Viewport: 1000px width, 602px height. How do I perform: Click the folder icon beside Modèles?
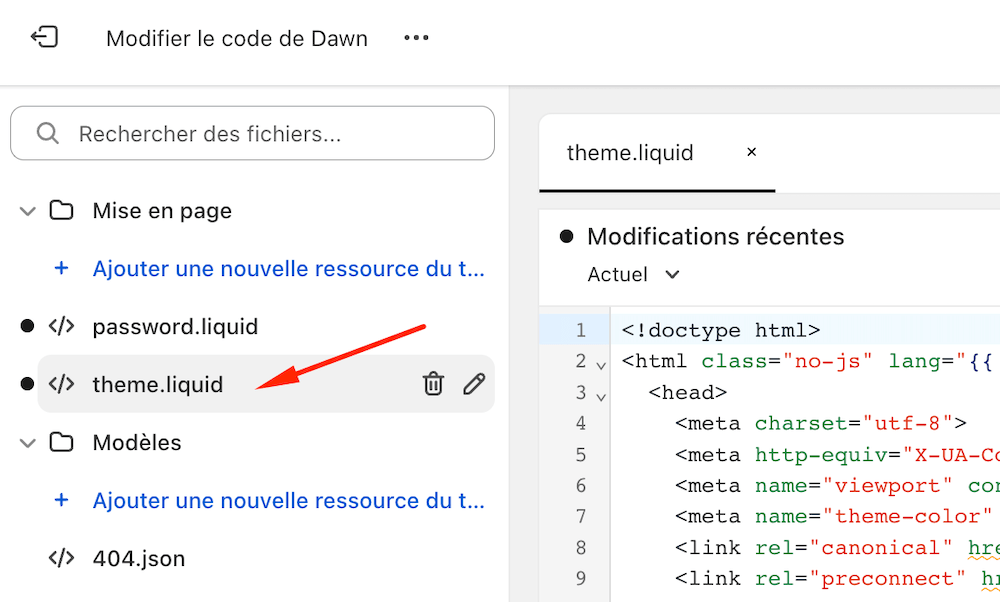[x=60, y=442]
